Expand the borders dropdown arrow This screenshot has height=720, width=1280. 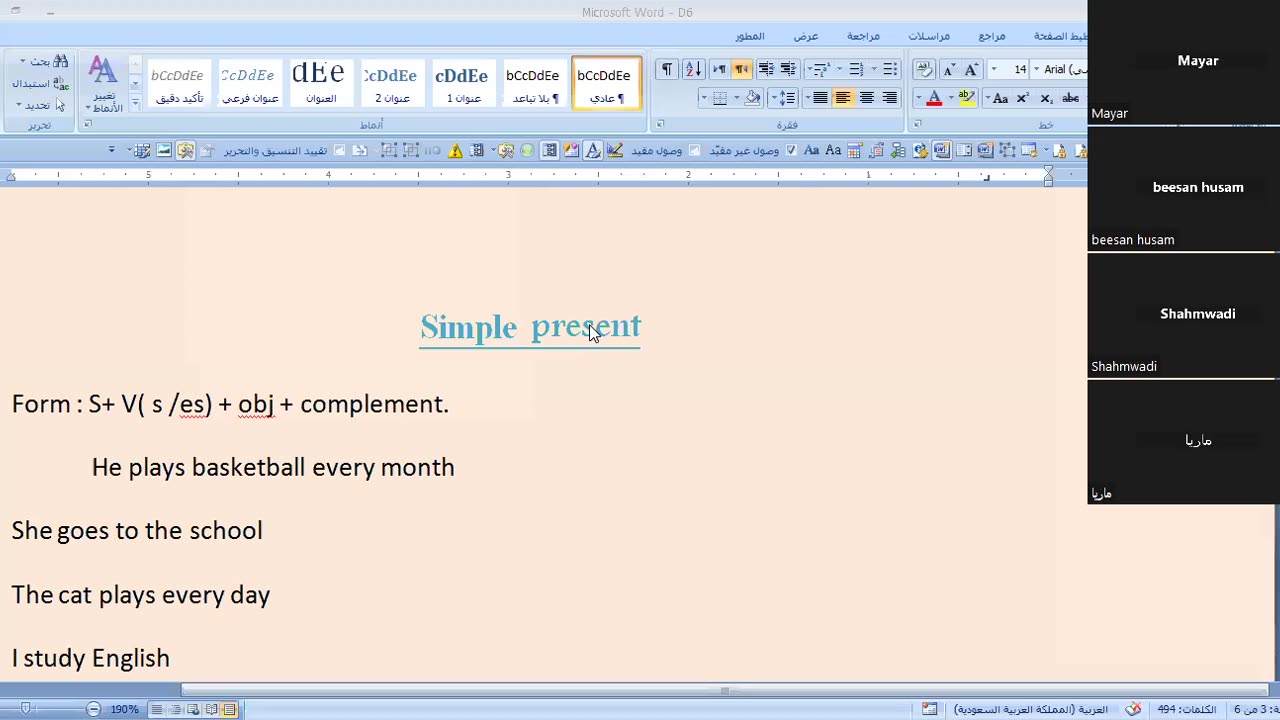click(704, 98)
